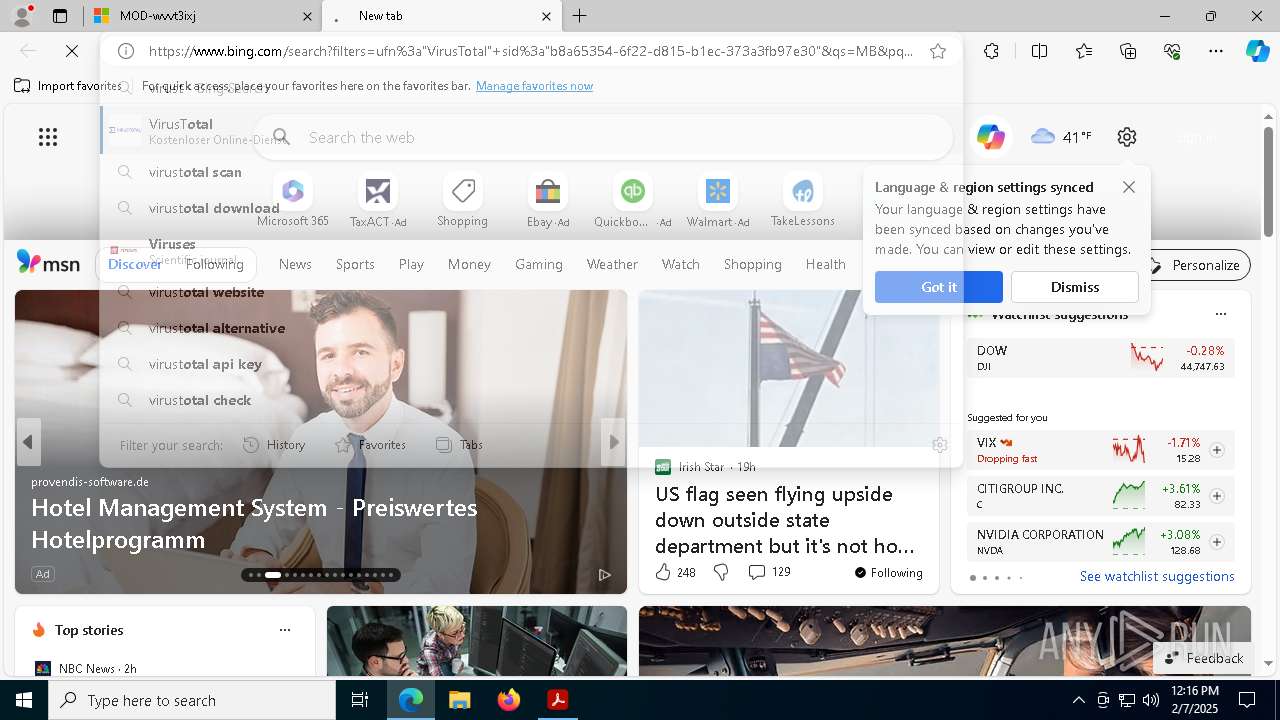Image resolution: width=1280 pixels, height=720 pixels.
Task: Open Hotel Management System ad headline
Action: point(254,523)
